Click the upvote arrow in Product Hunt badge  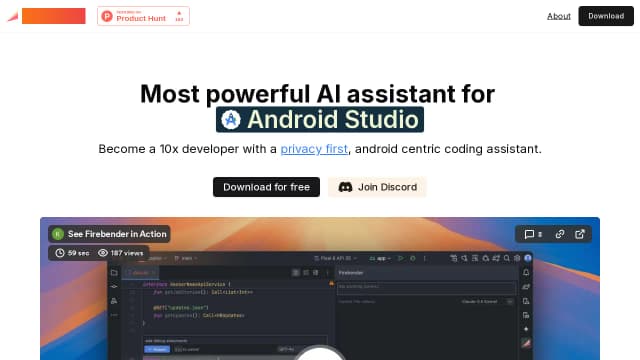pos(179,13)
